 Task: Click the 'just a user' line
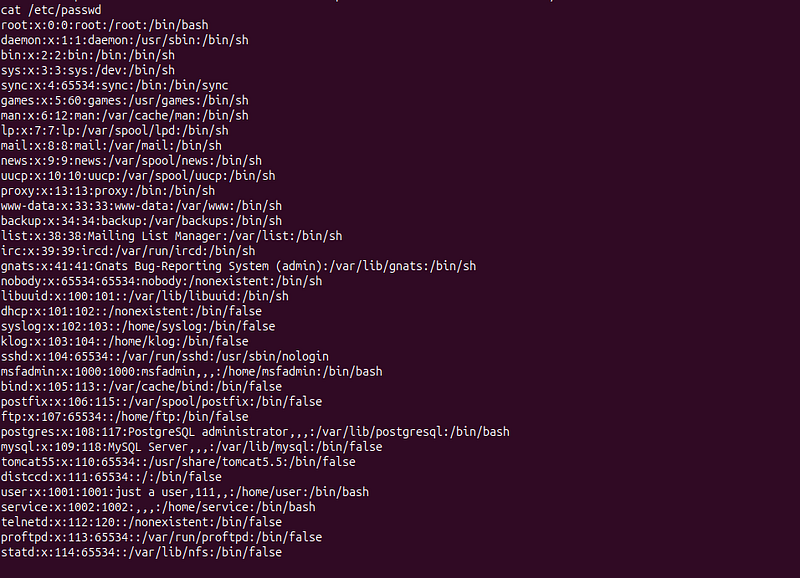pyautogui.click(x=185, y=492)
